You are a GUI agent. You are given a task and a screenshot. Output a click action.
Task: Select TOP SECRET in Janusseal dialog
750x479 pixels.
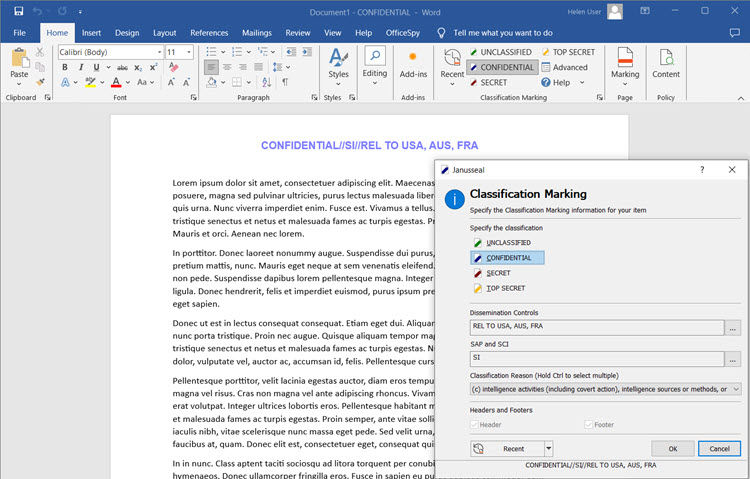500,288
